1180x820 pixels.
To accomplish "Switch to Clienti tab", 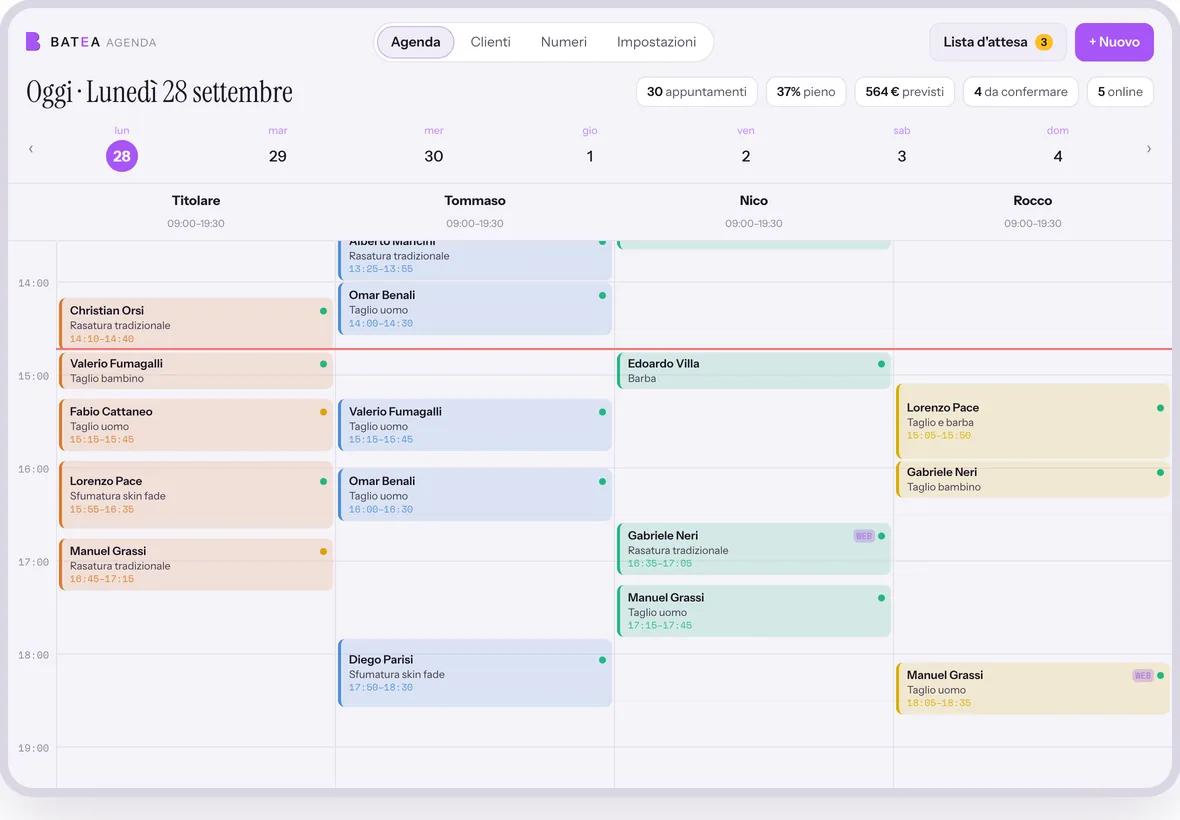I will coord(491,42).
